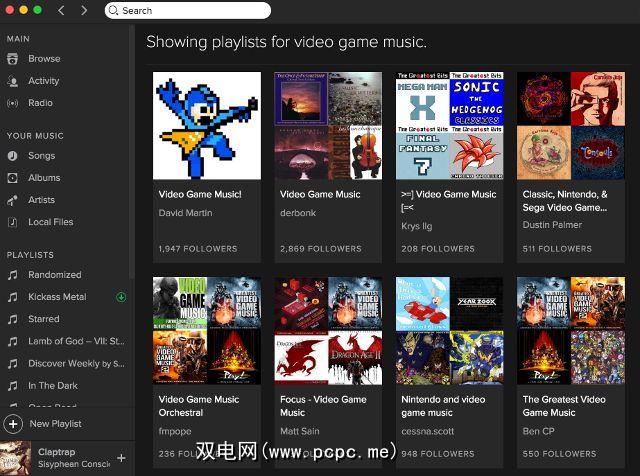Open David Martin's profile
Viewport: 640px width, 476px height.
click(x=185, y=213)
